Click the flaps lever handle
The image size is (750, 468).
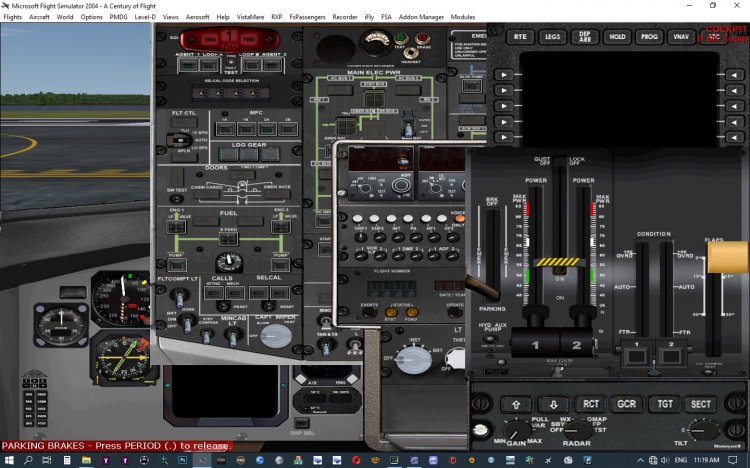[727, 257]
